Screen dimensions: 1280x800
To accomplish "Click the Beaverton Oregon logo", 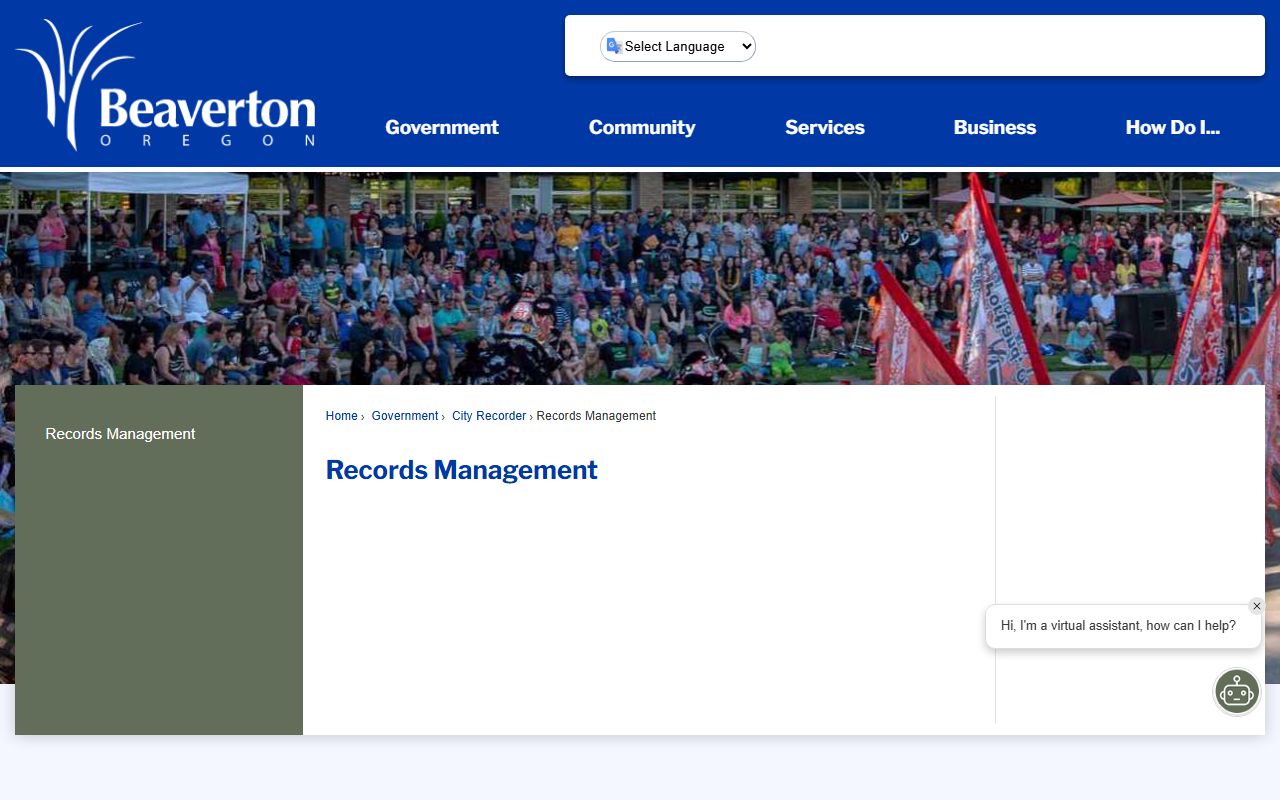I will (166, 85).
